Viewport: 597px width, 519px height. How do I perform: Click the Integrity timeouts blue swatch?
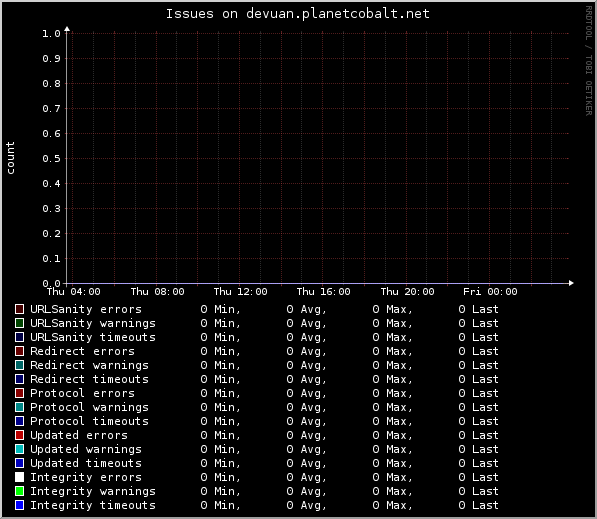19,505
